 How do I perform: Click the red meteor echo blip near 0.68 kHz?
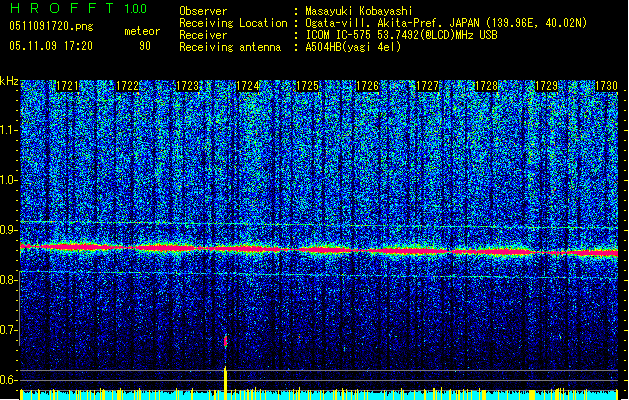pos(225,341)
